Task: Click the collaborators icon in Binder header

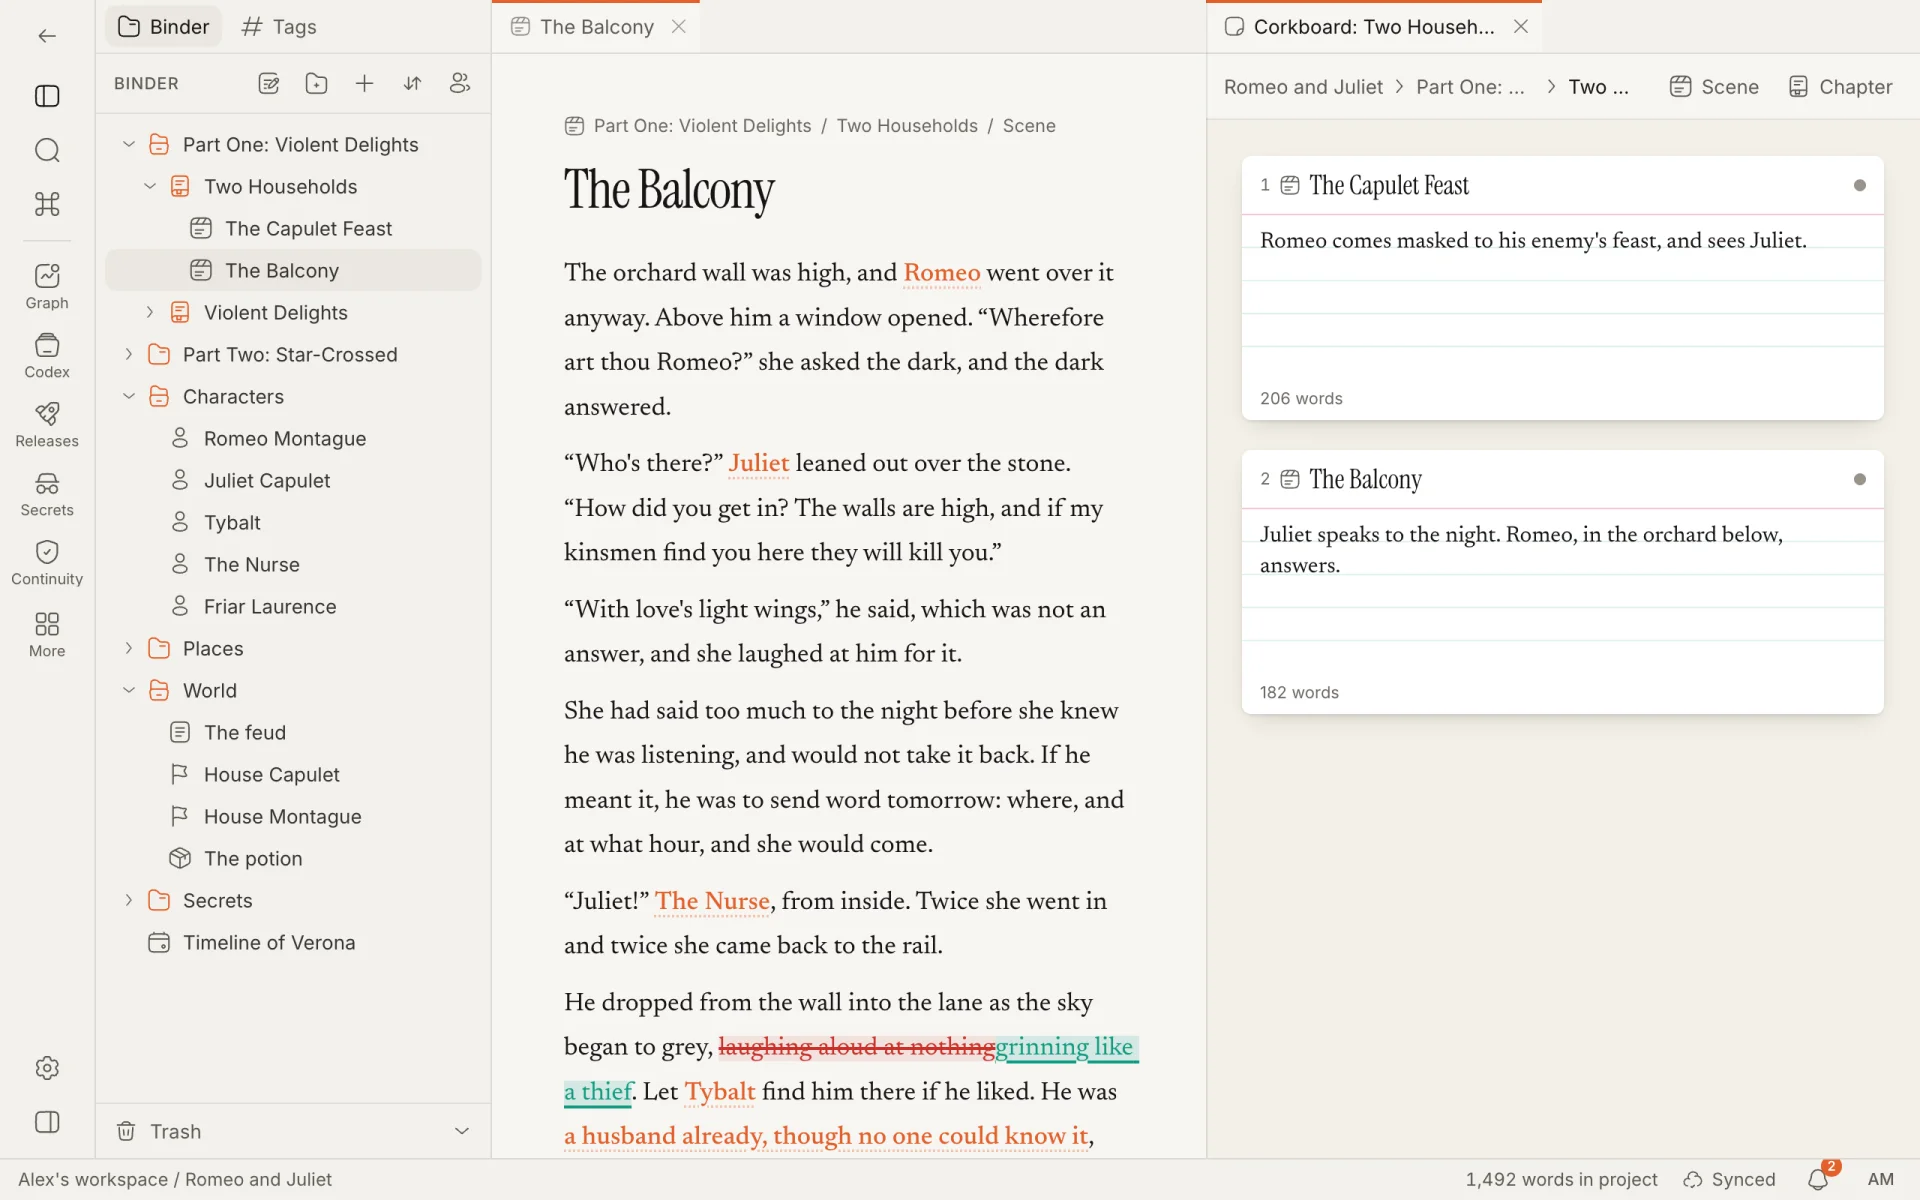Action: (460, 84)
